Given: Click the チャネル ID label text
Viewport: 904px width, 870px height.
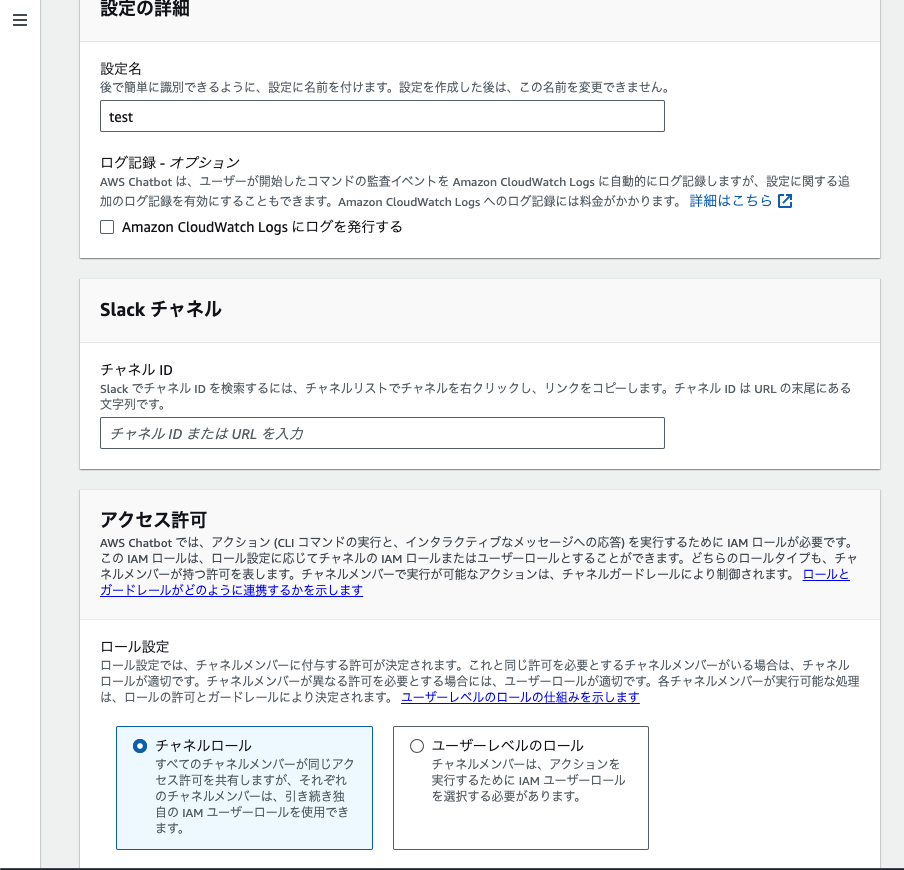Looking at the screenshot, I should pos(137,370).
